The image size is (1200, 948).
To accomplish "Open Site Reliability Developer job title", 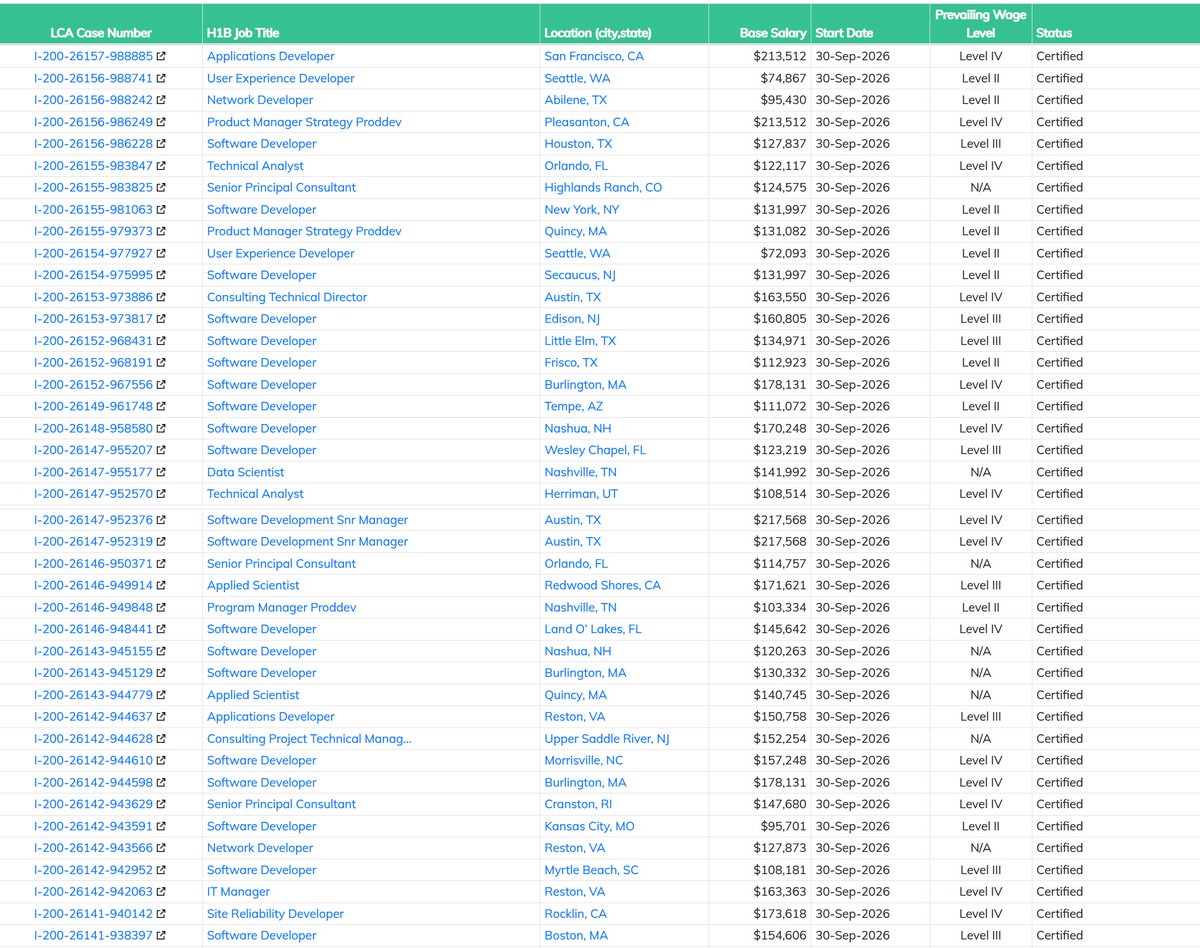I will pyautogui.click(x=275, y=914).
